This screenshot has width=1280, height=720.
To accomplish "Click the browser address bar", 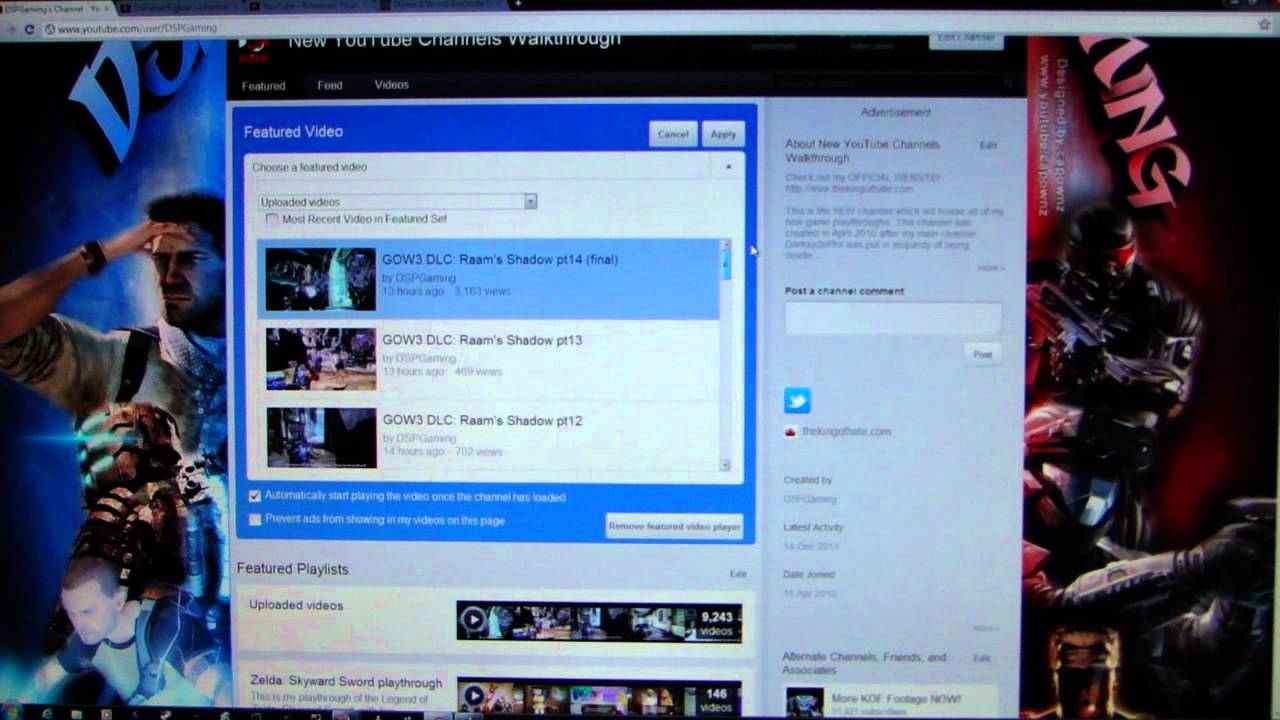I will coord(640,28).
